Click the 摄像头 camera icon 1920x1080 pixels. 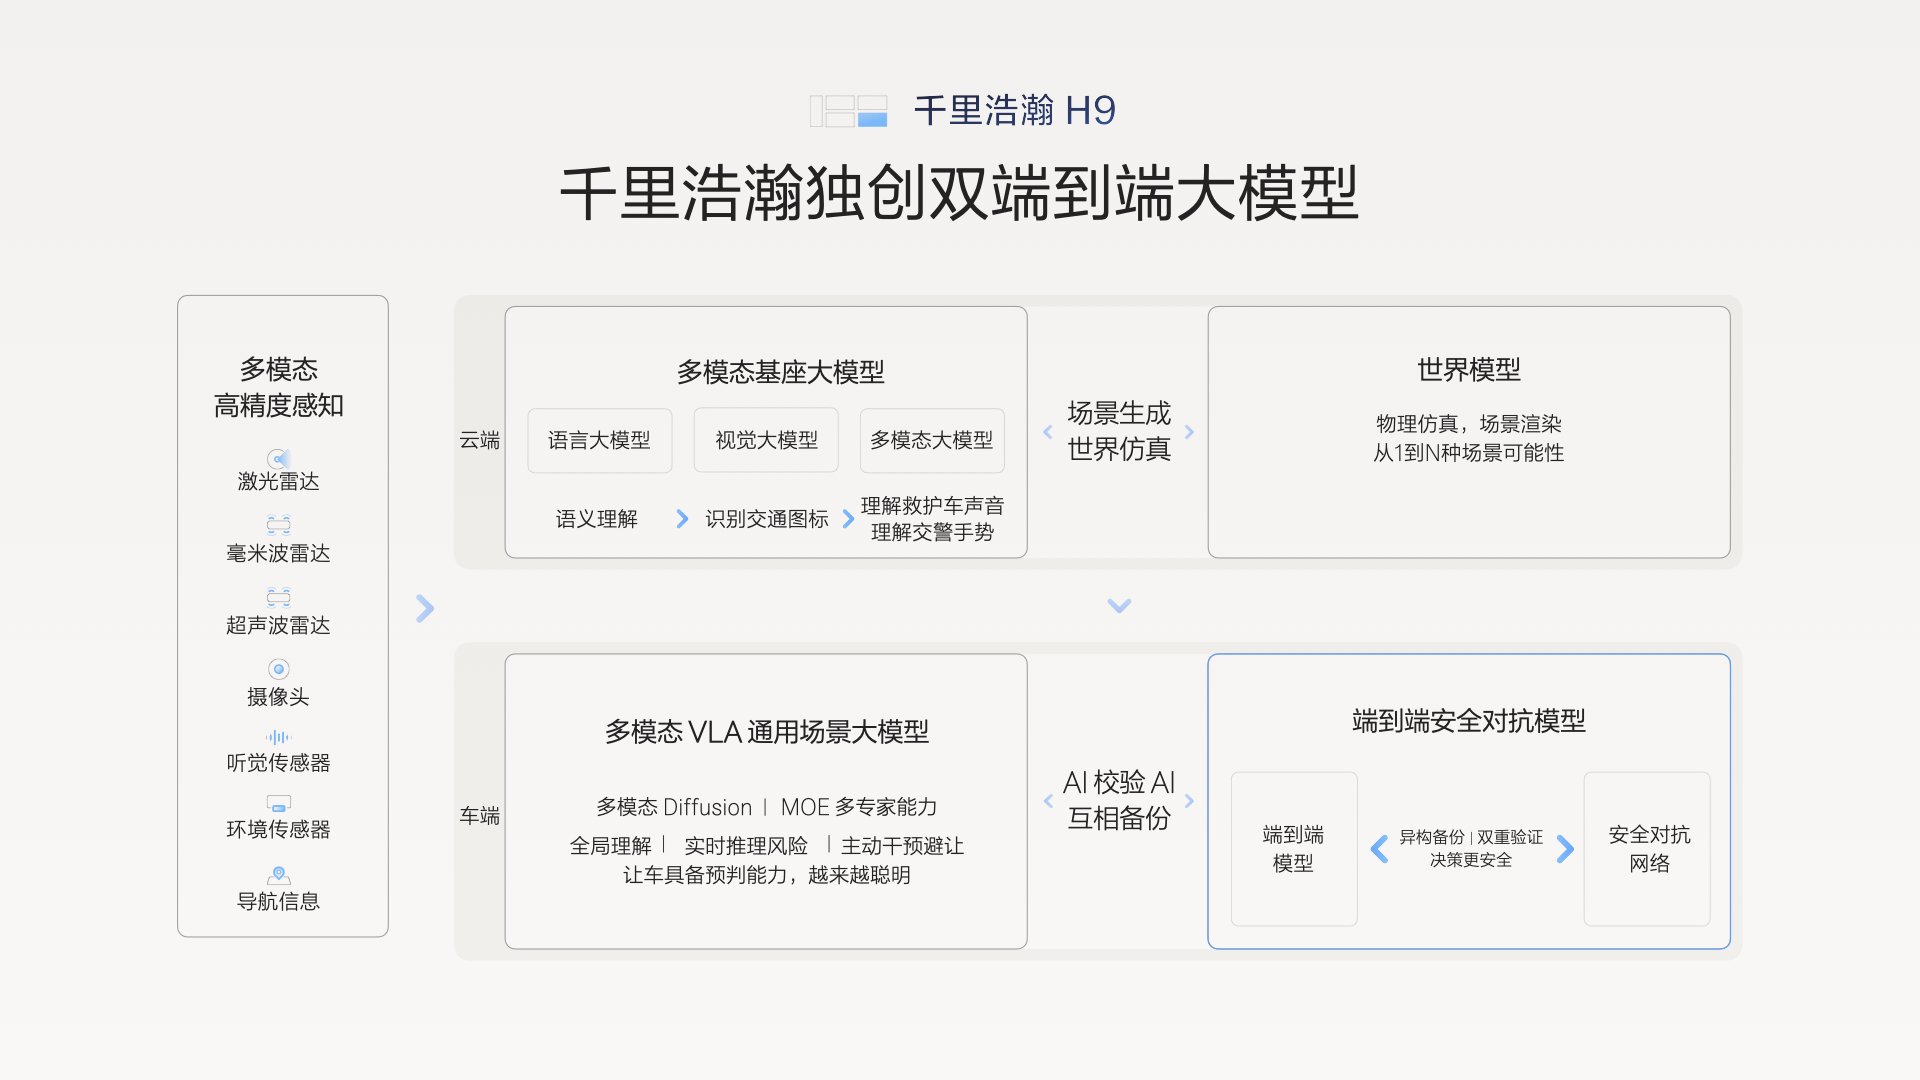click(x=278, y=669)
